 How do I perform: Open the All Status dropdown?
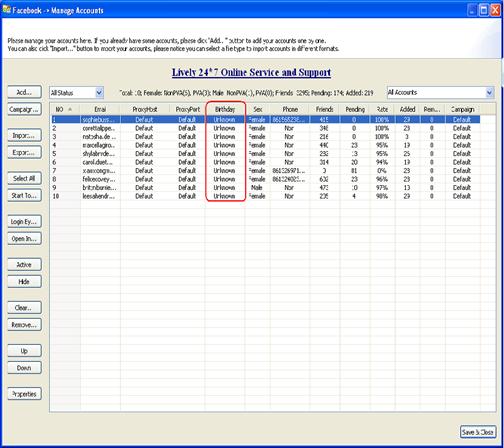click(x=77, y=93)
